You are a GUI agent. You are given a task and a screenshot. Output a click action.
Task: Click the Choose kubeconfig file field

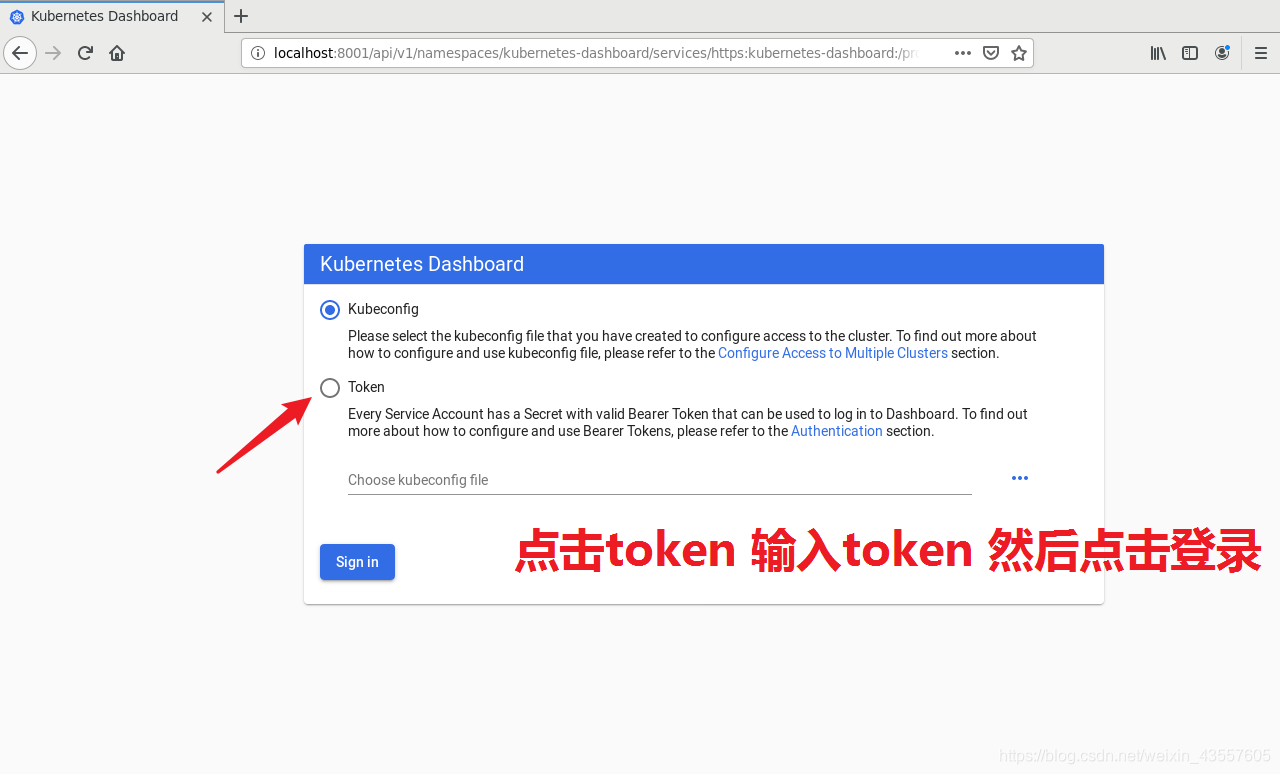click(x=660, y=480)
